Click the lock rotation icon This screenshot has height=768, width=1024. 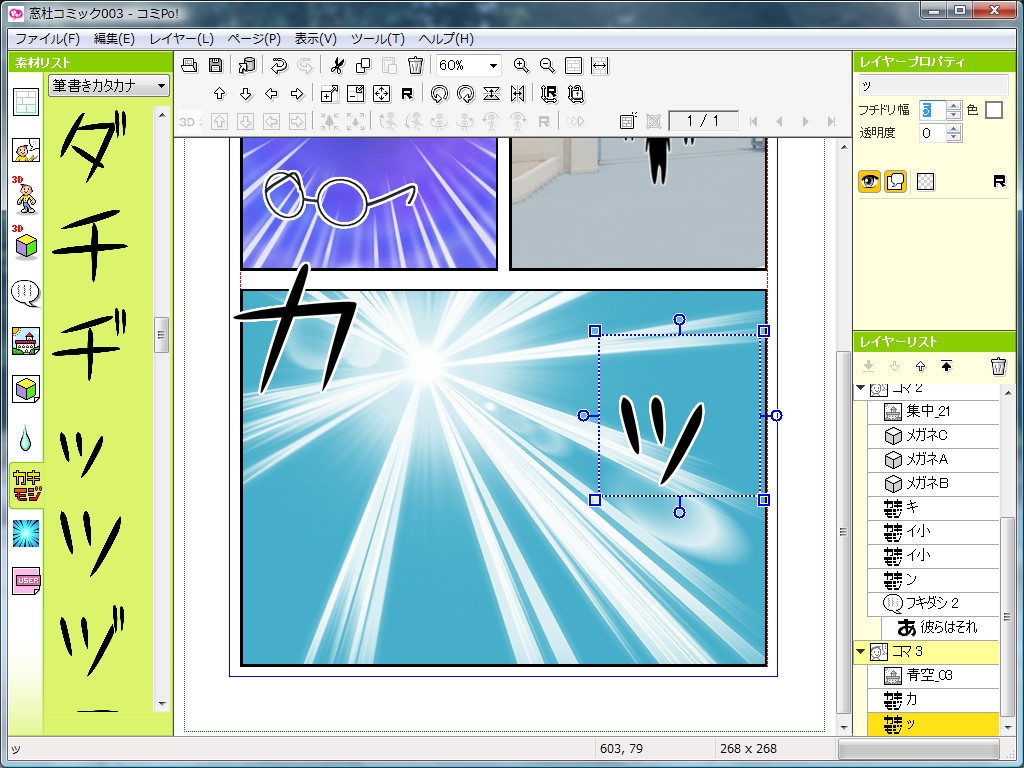coord(575,94)
